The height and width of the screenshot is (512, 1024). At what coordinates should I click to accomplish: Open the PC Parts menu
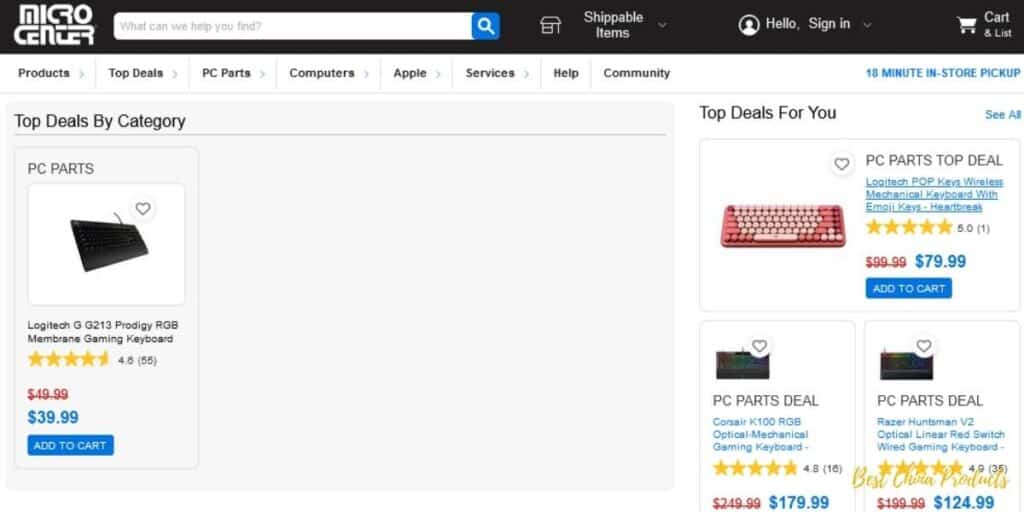[x=226, y=73]
